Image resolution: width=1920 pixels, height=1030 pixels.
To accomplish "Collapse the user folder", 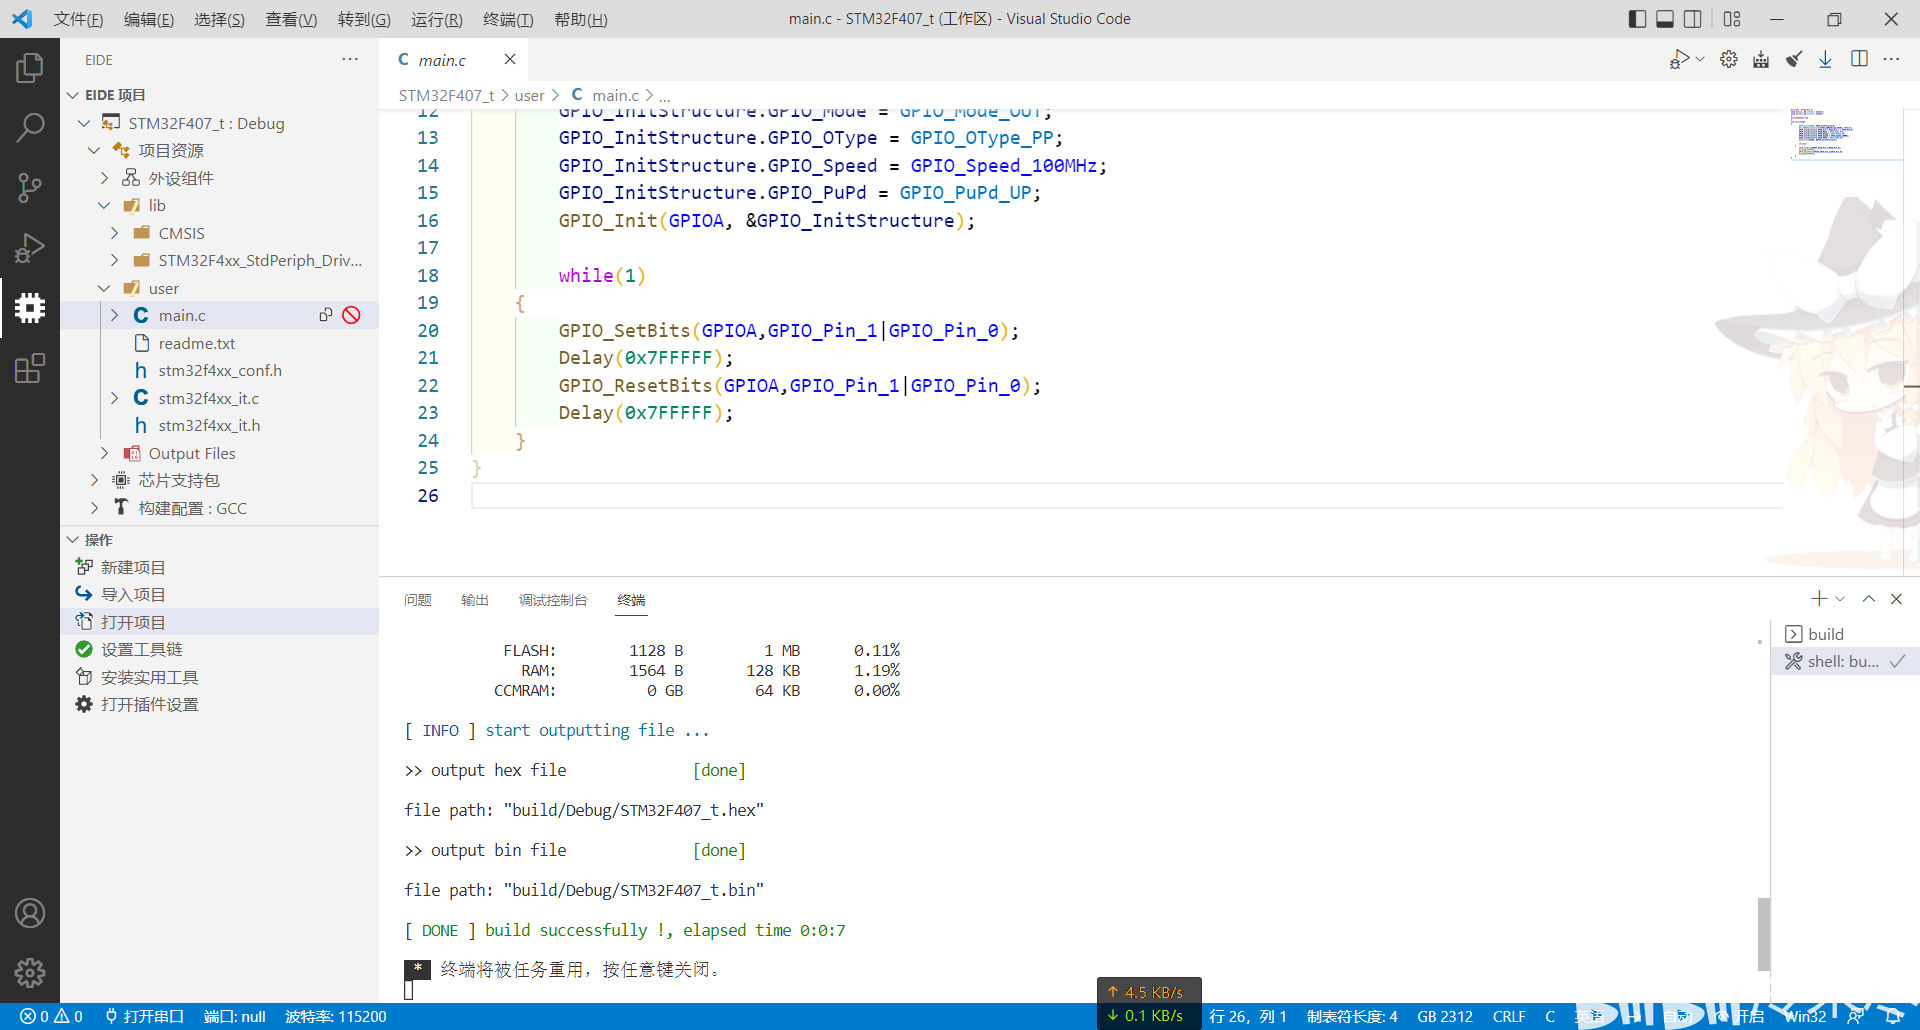I will pos(104,288).
